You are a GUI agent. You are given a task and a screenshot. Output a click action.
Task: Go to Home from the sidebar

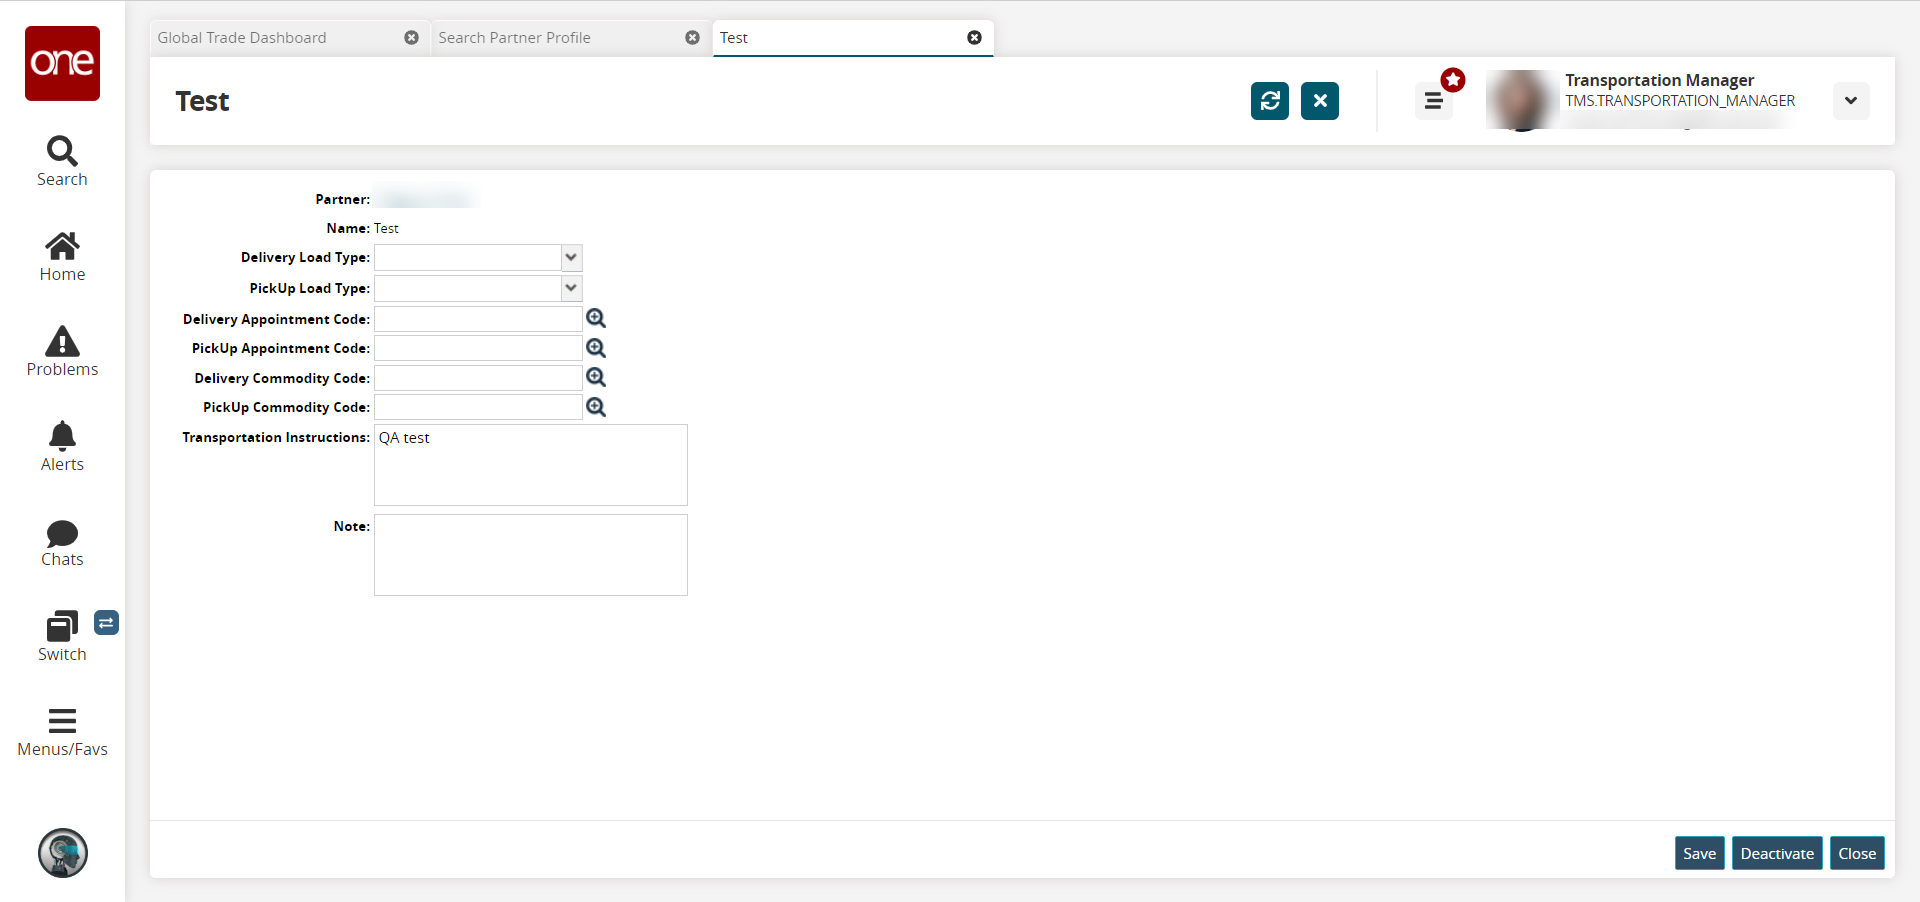62,257
